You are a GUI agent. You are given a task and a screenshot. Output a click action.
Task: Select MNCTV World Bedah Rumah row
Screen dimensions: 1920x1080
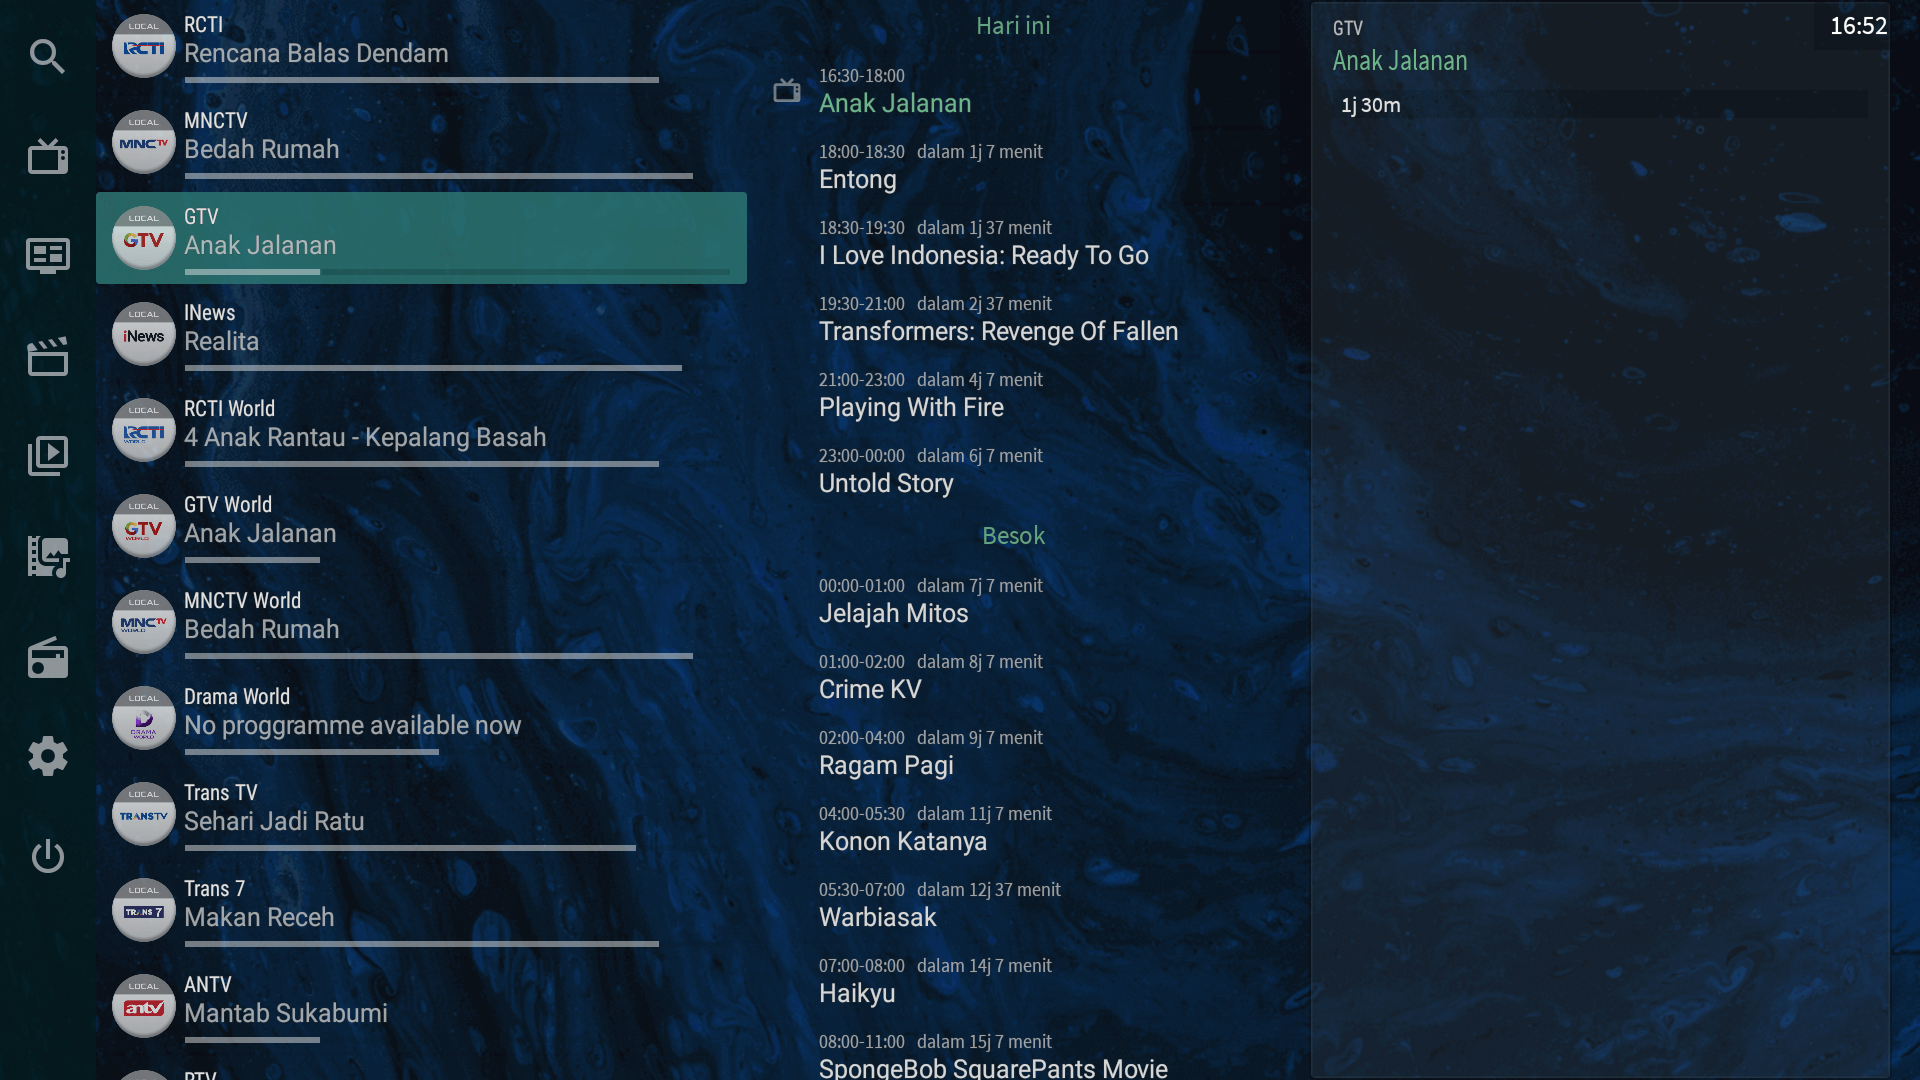pyautogui.click(x=421, y=622)
